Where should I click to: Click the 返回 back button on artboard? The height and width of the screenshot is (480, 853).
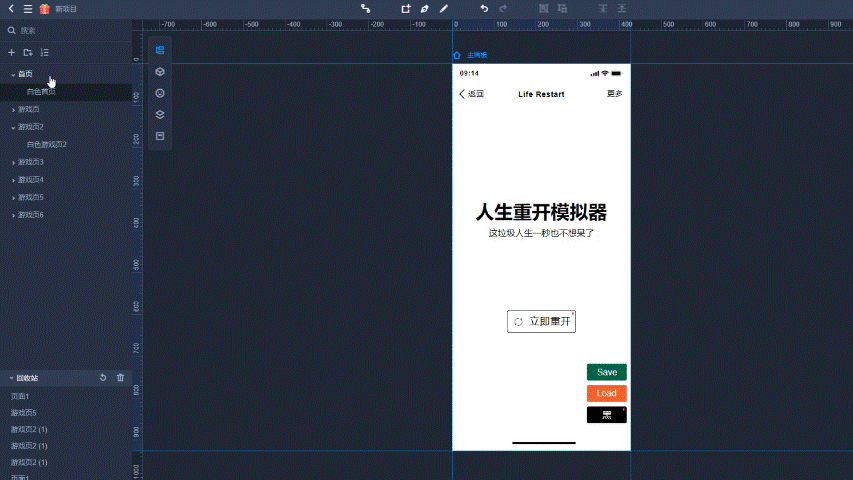(x=472, y=94)
